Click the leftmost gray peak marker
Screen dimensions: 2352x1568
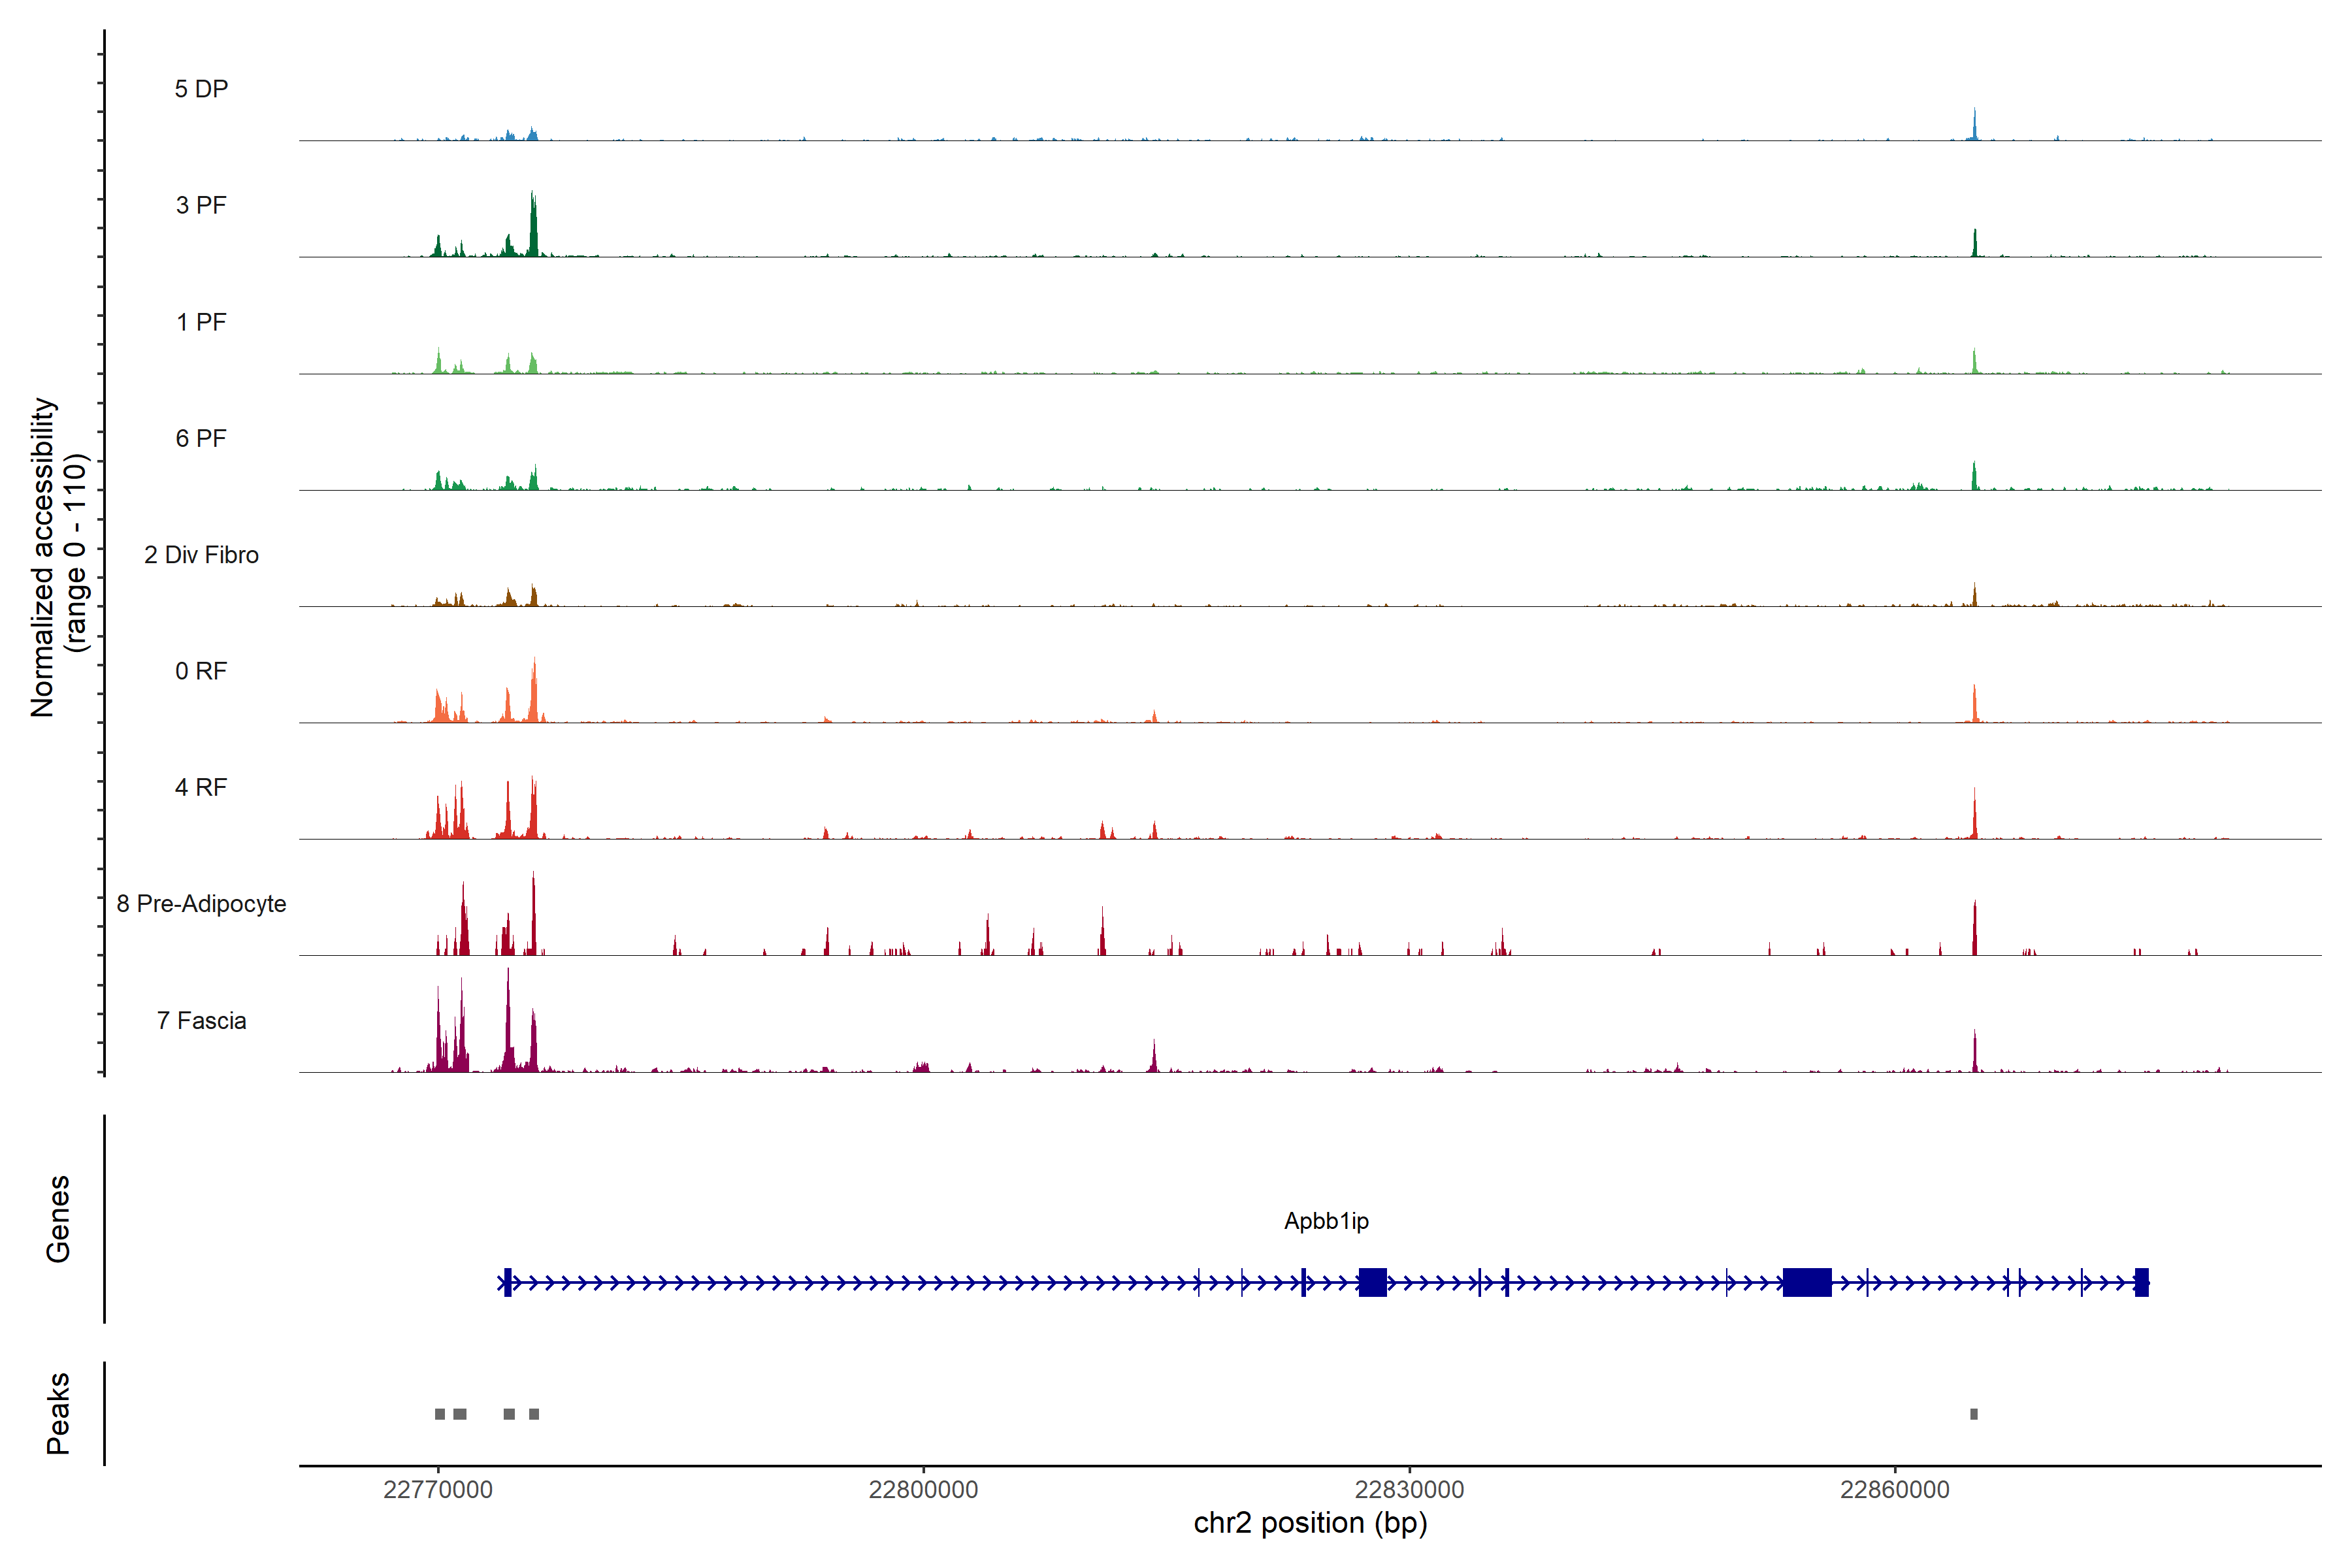(440, 1414)
